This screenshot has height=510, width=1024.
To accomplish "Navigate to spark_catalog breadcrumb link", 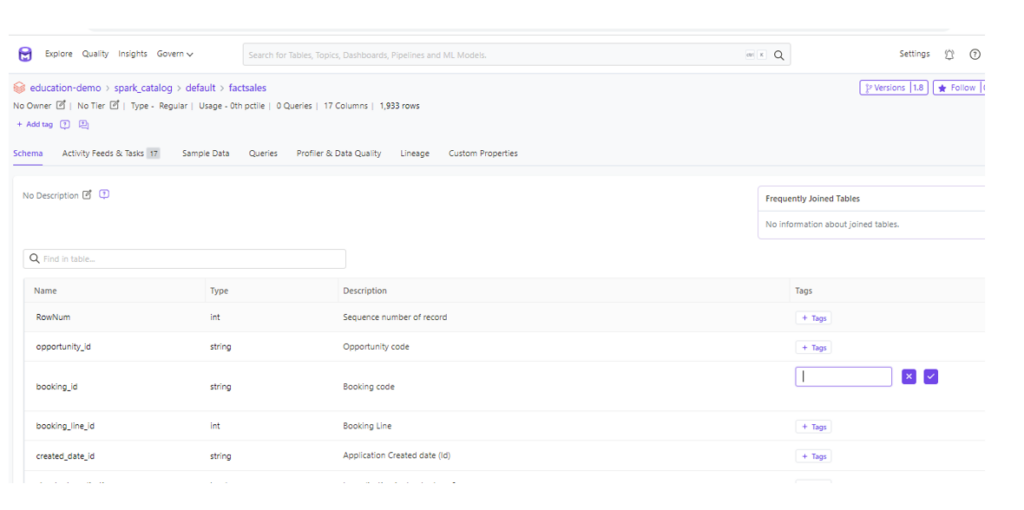I will 143,88.
